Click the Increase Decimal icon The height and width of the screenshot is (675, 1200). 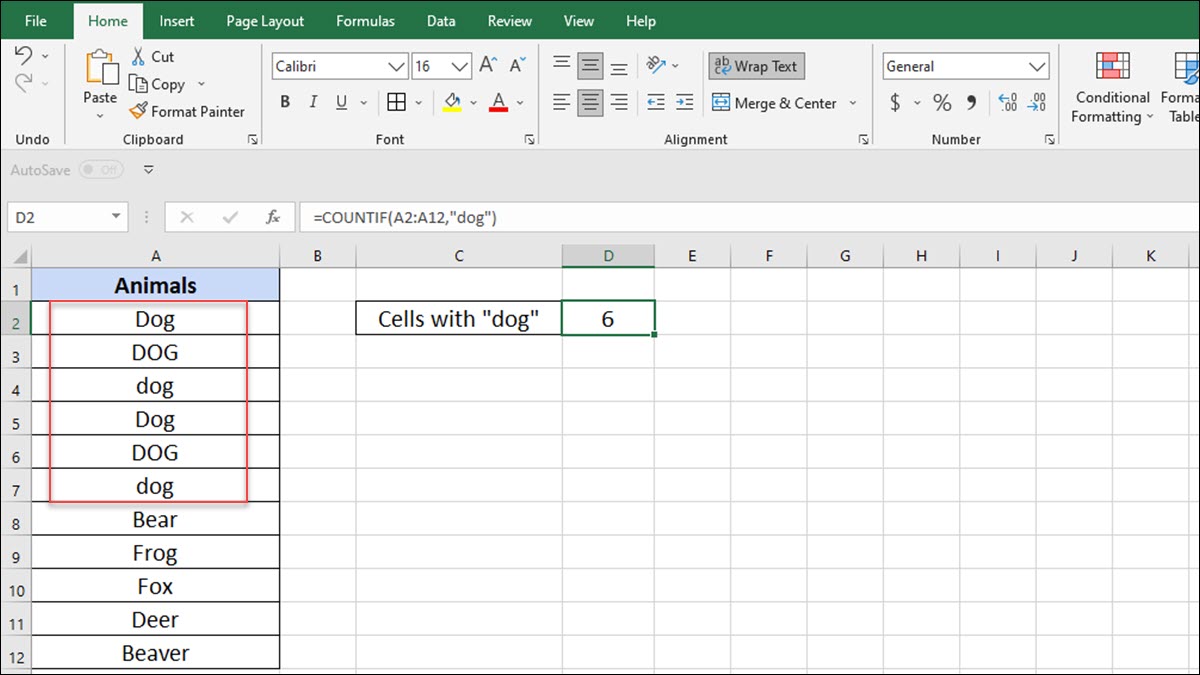(1008, 102)
